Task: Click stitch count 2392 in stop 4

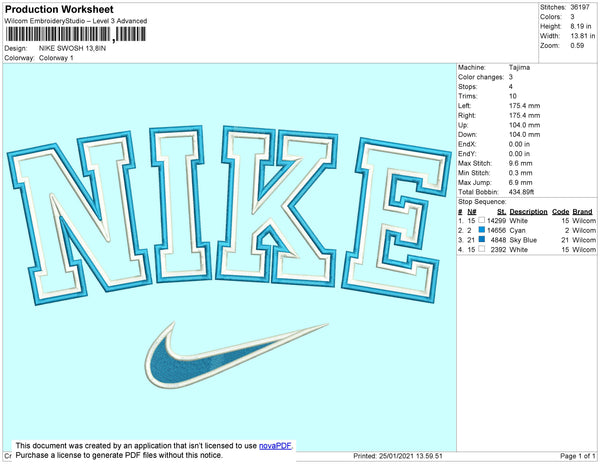Action: click(x=498, y=249)
